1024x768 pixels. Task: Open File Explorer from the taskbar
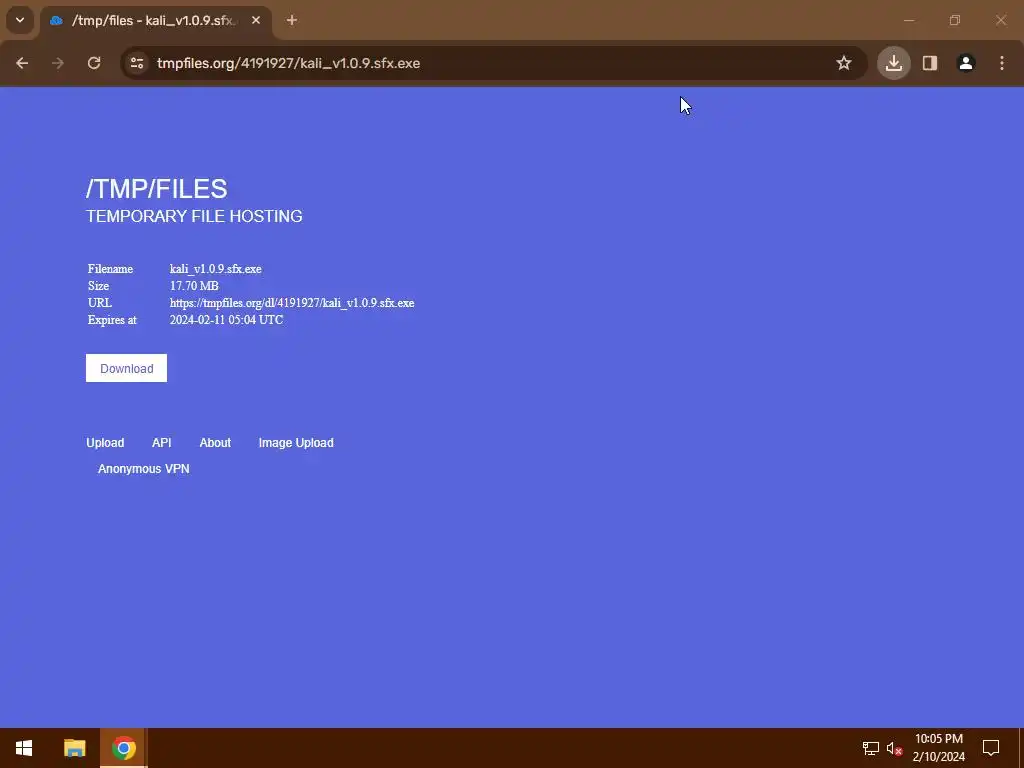[x=74, y=748]
